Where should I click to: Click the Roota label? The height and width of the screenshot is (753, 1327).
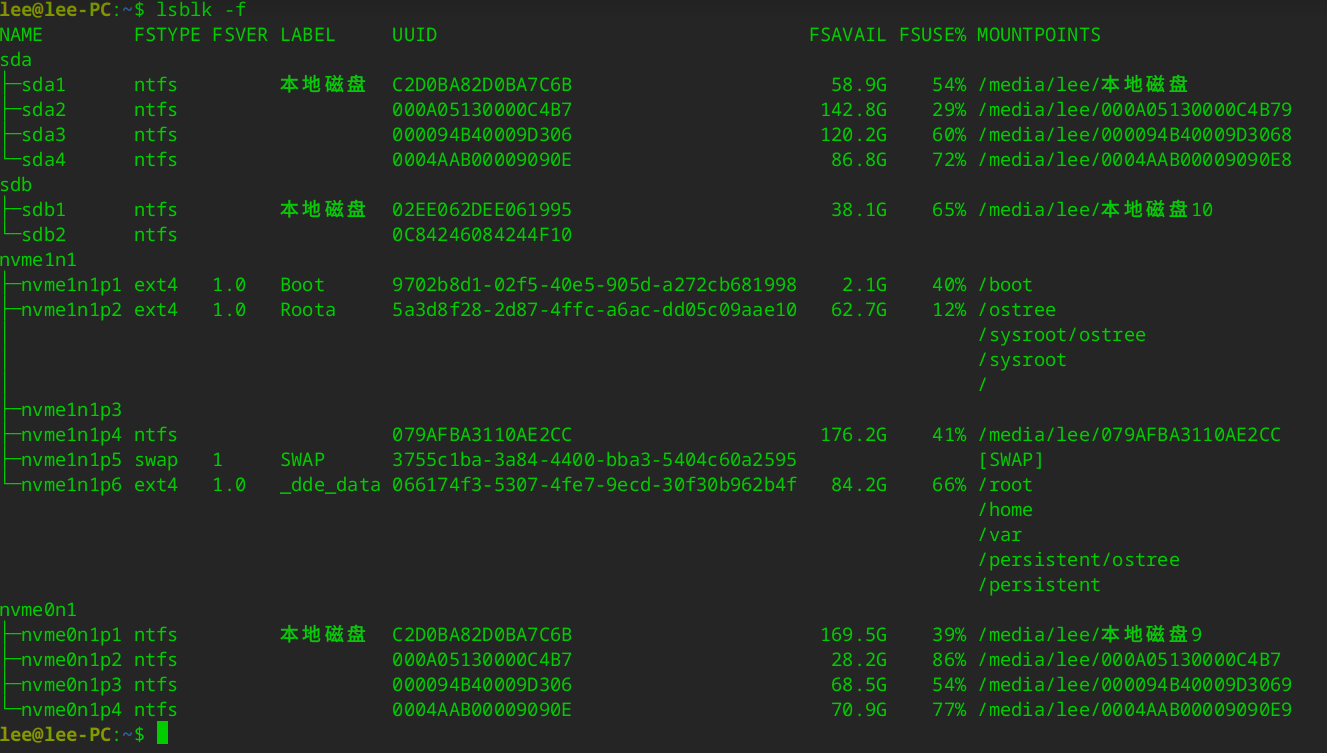(x=308, y=310)
